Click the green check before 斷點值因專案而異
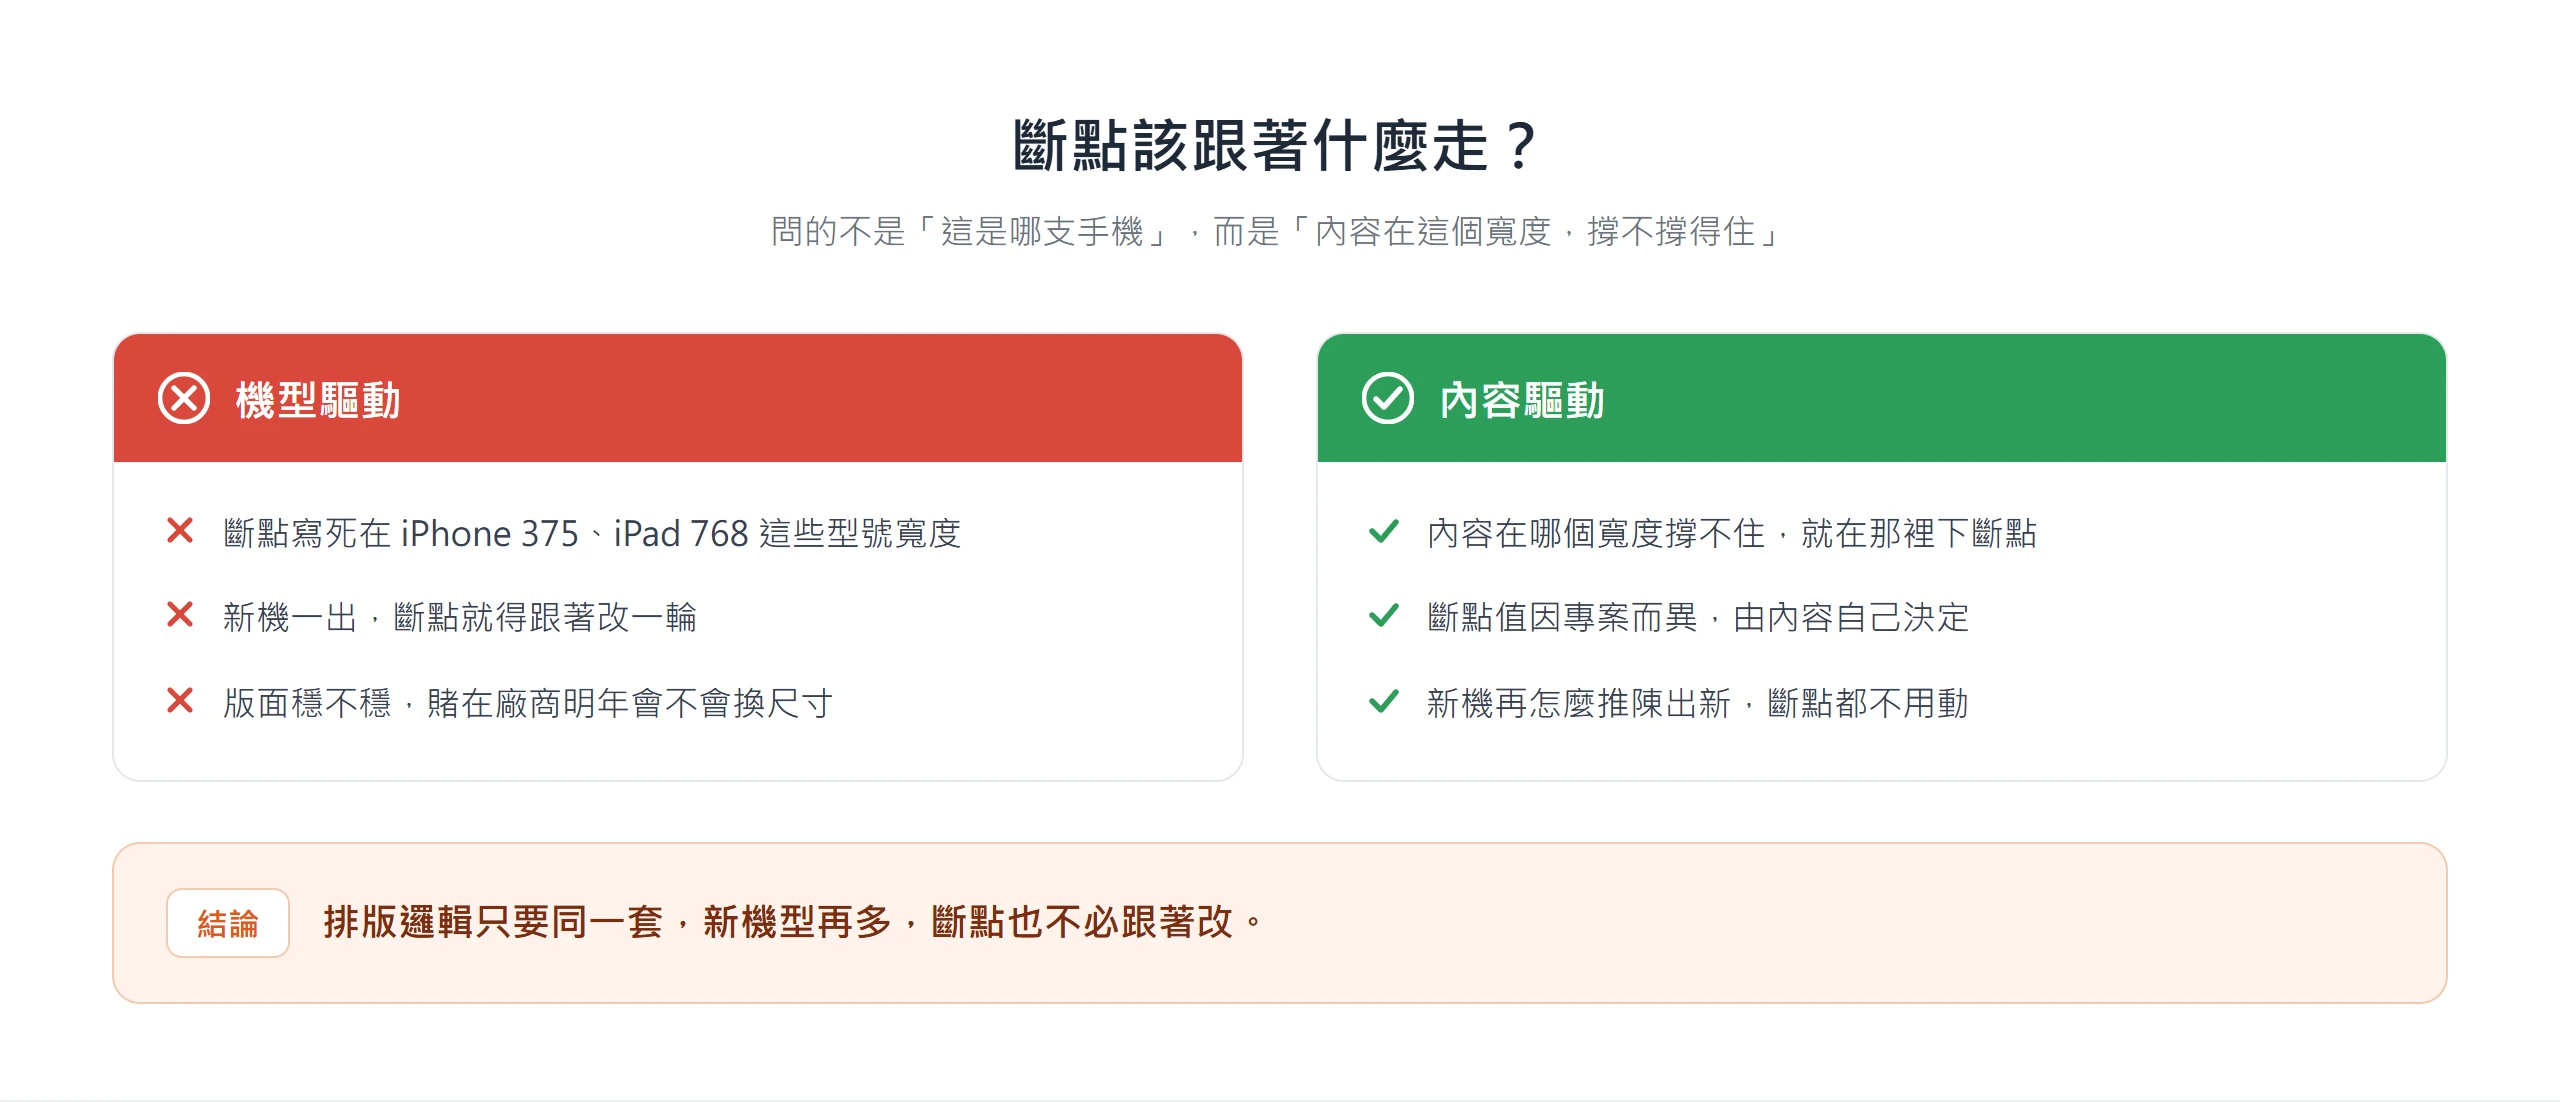This screenshot has width=2560, height=1102. click(1384, 615)
